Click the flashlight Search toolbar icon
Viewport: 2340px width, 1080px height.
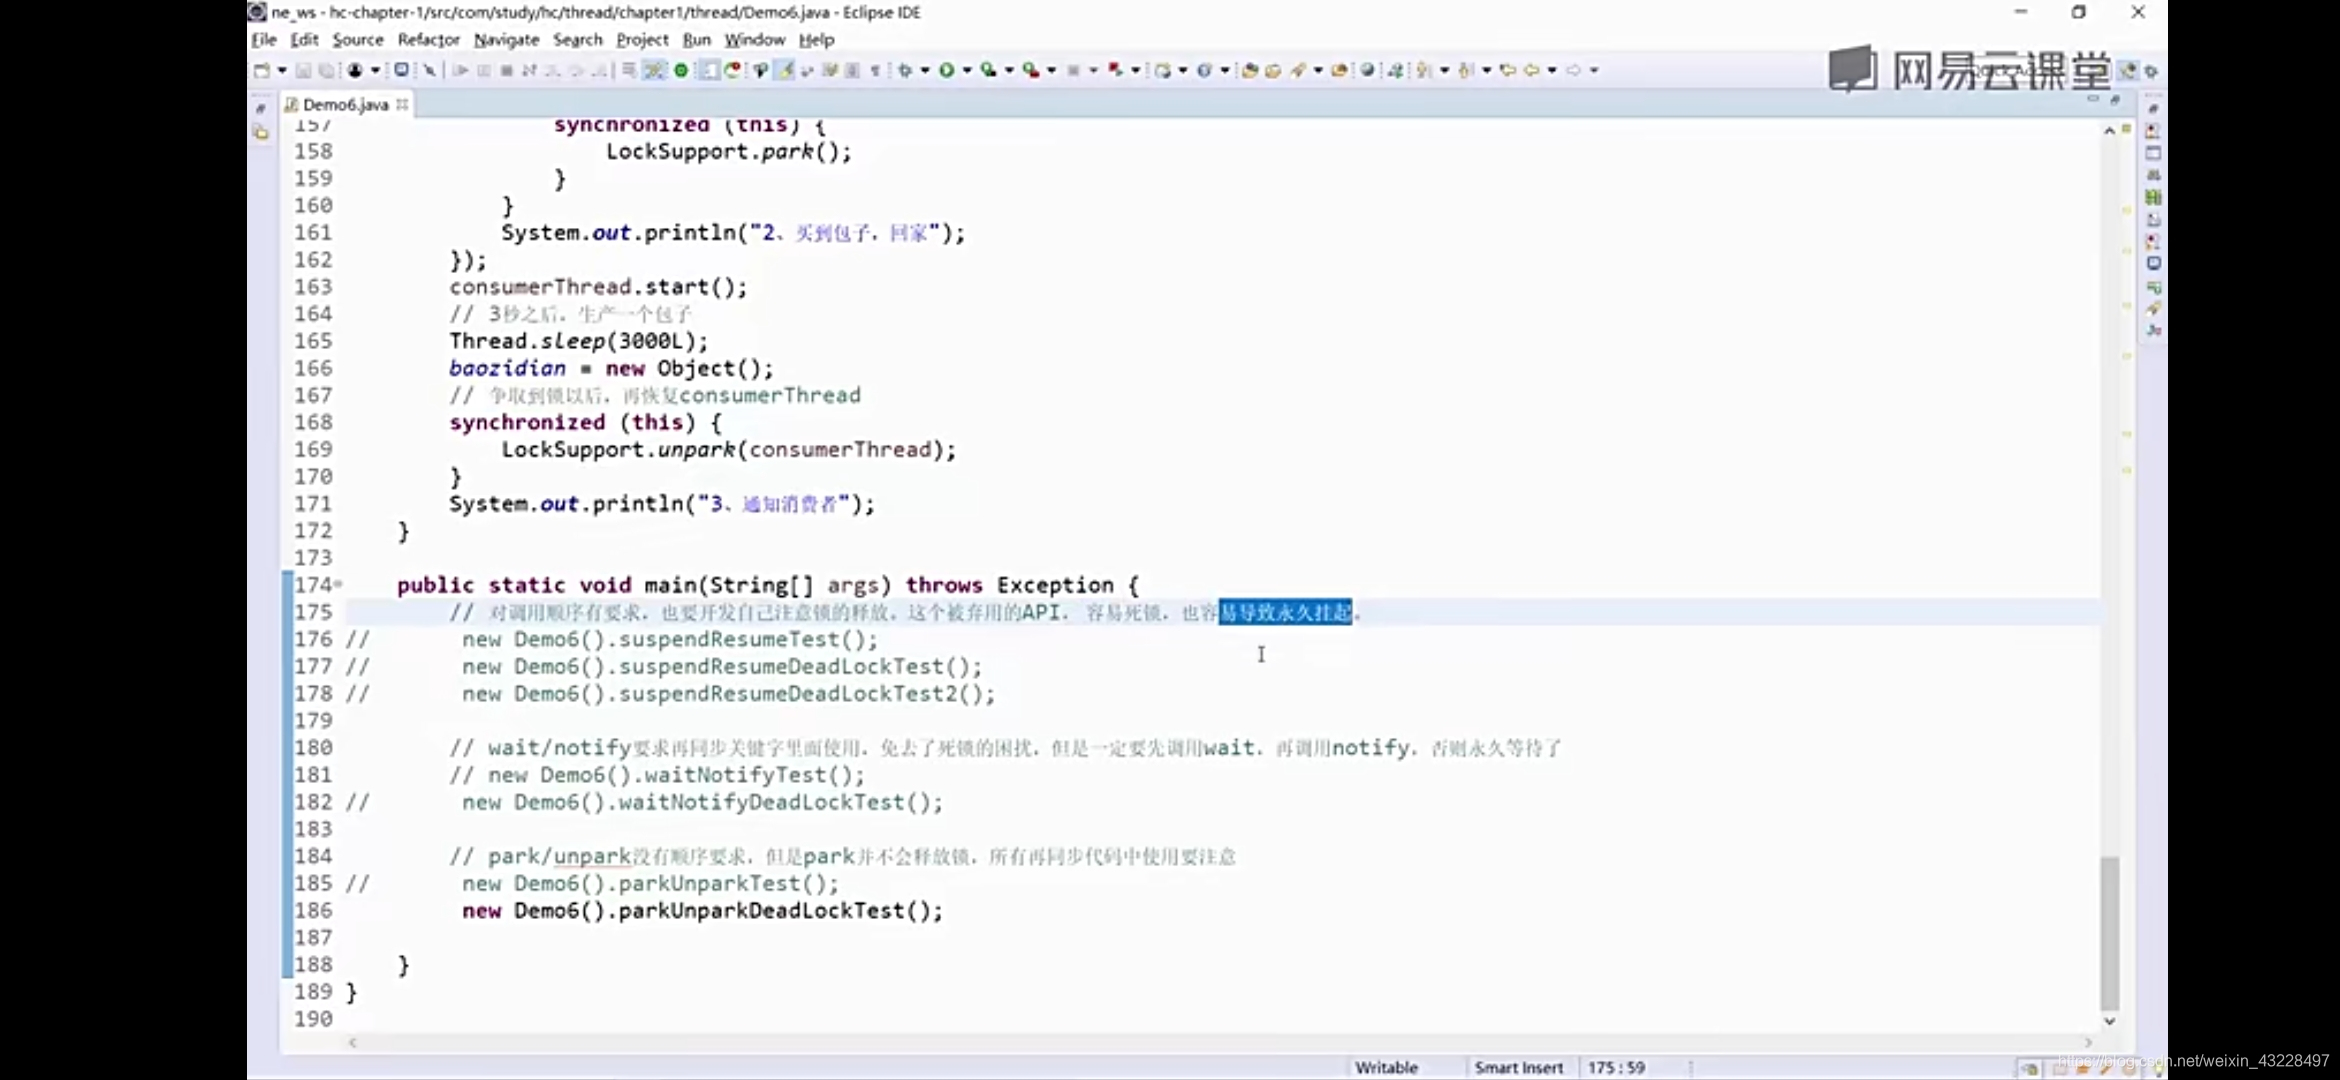coord(1298,70)
